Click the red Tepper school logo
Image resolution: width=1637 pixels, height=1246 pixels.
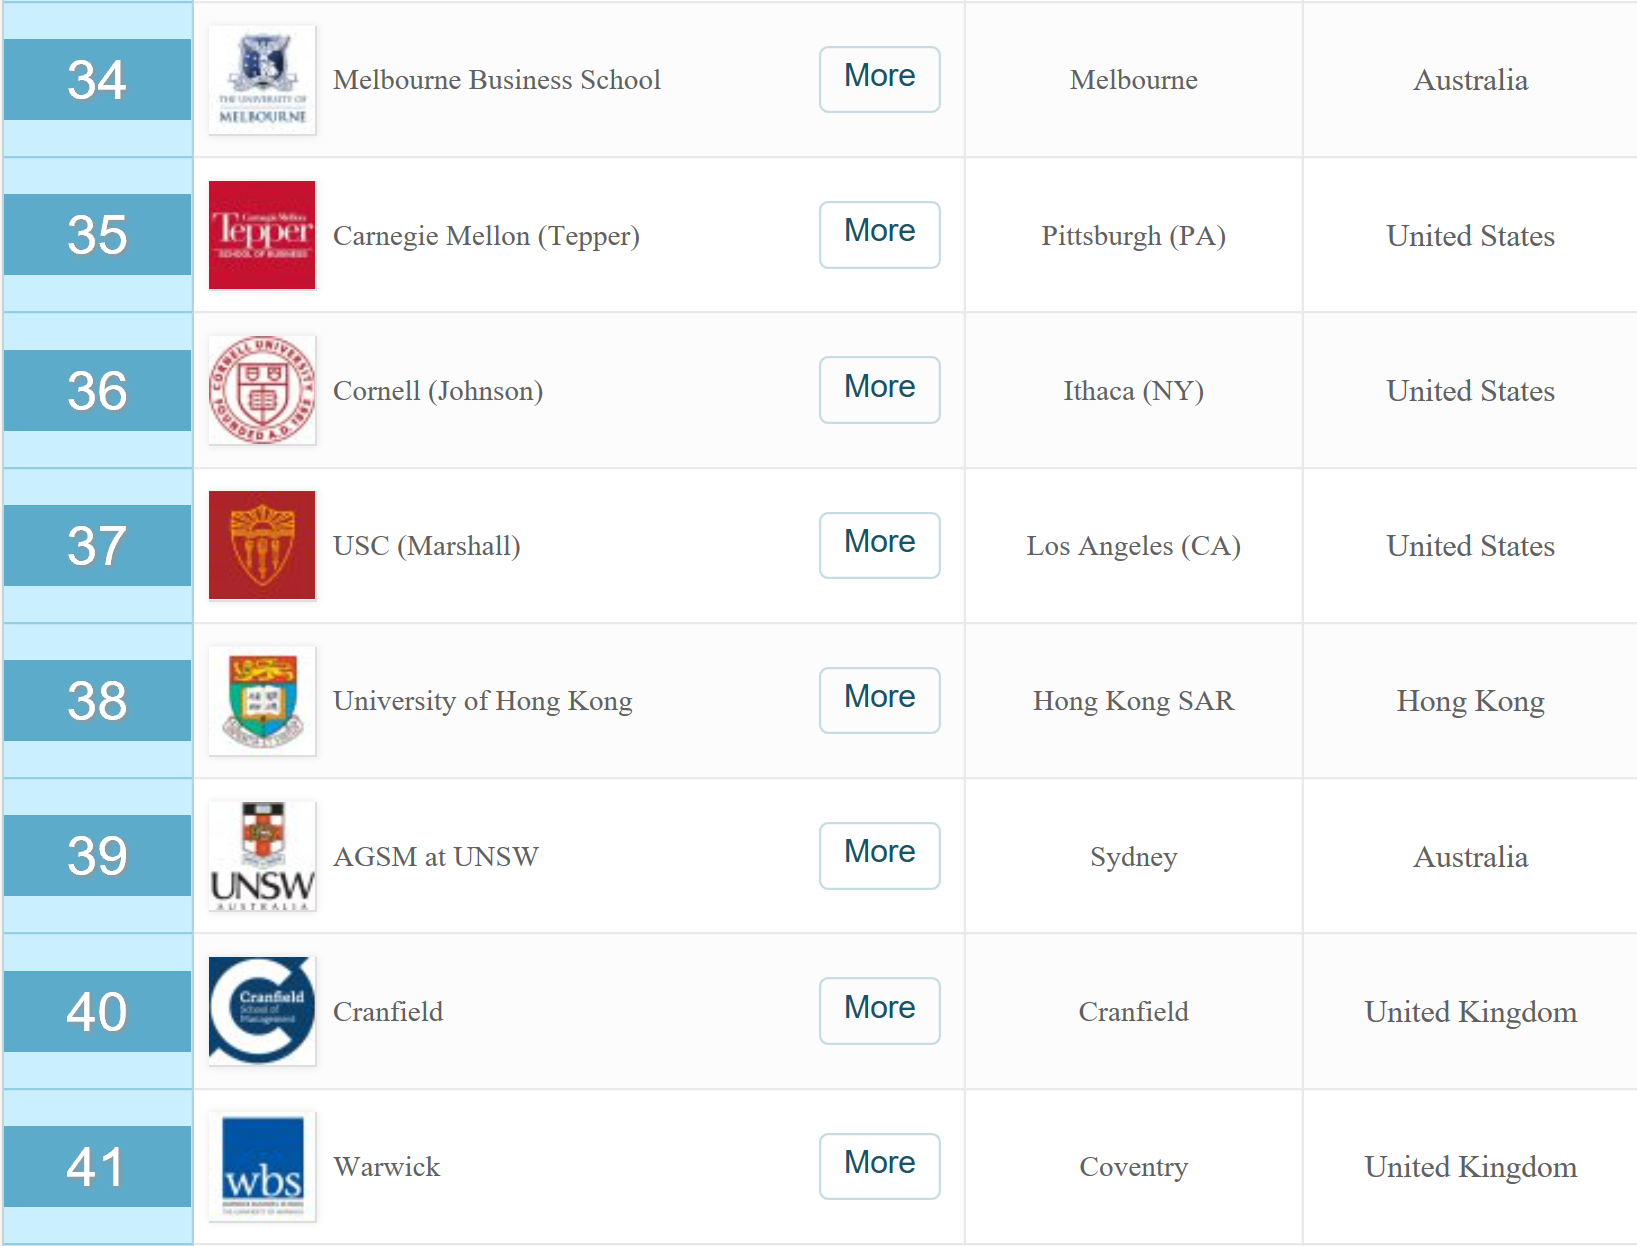pos(262,235)
